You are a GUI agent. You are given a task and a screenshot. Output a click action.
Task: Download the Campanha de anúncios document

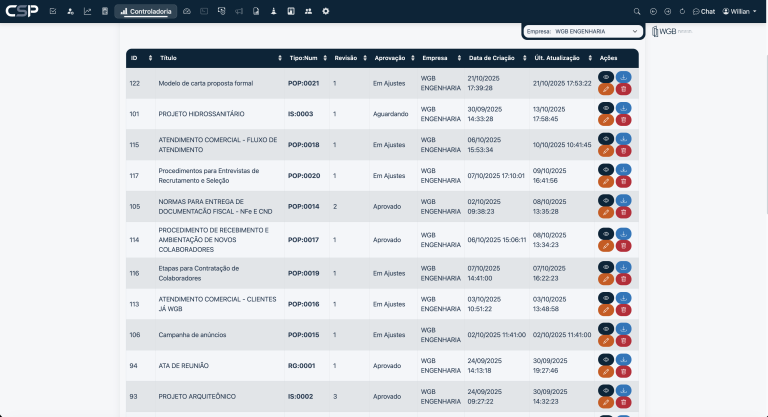pyautogui.click(x=624, y=329)
